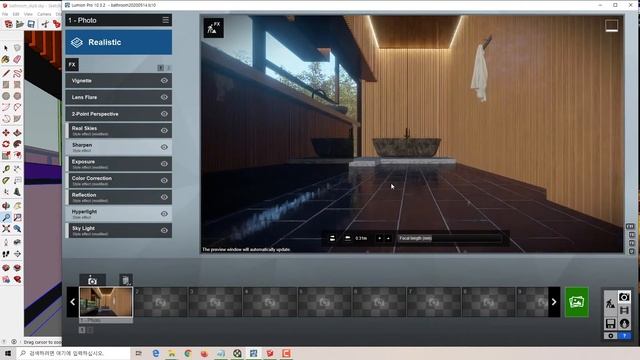Select SketchUp Orbit tool
The image size is (640, 360).
point(6,206)
